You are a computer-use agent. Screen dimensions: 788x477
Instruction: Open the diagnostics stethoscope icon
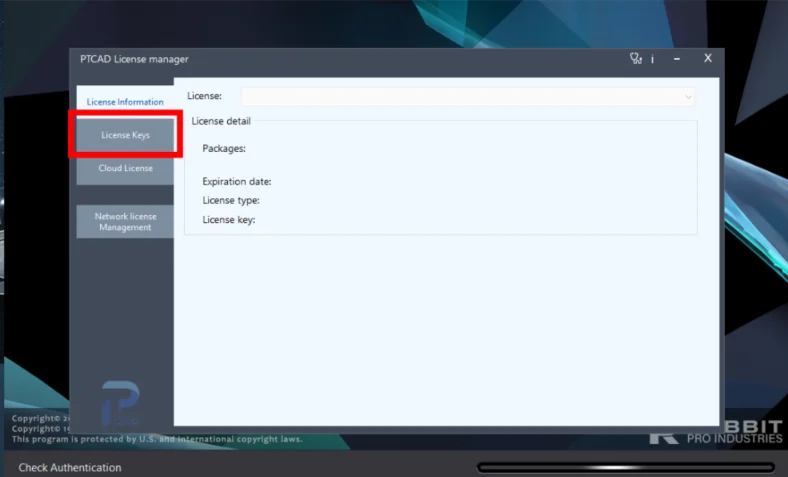click(636, 59)
